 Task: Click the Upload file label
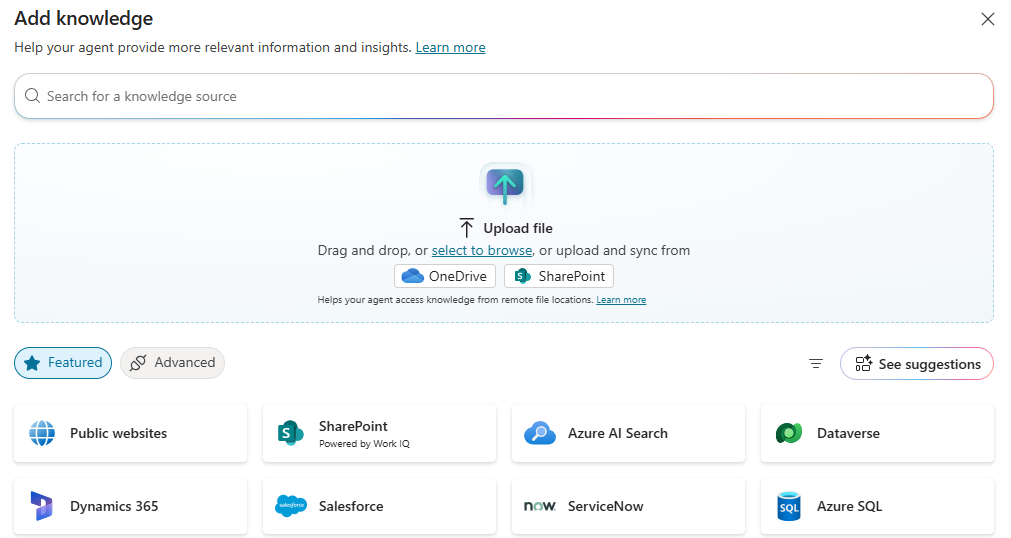coord(518,228)
